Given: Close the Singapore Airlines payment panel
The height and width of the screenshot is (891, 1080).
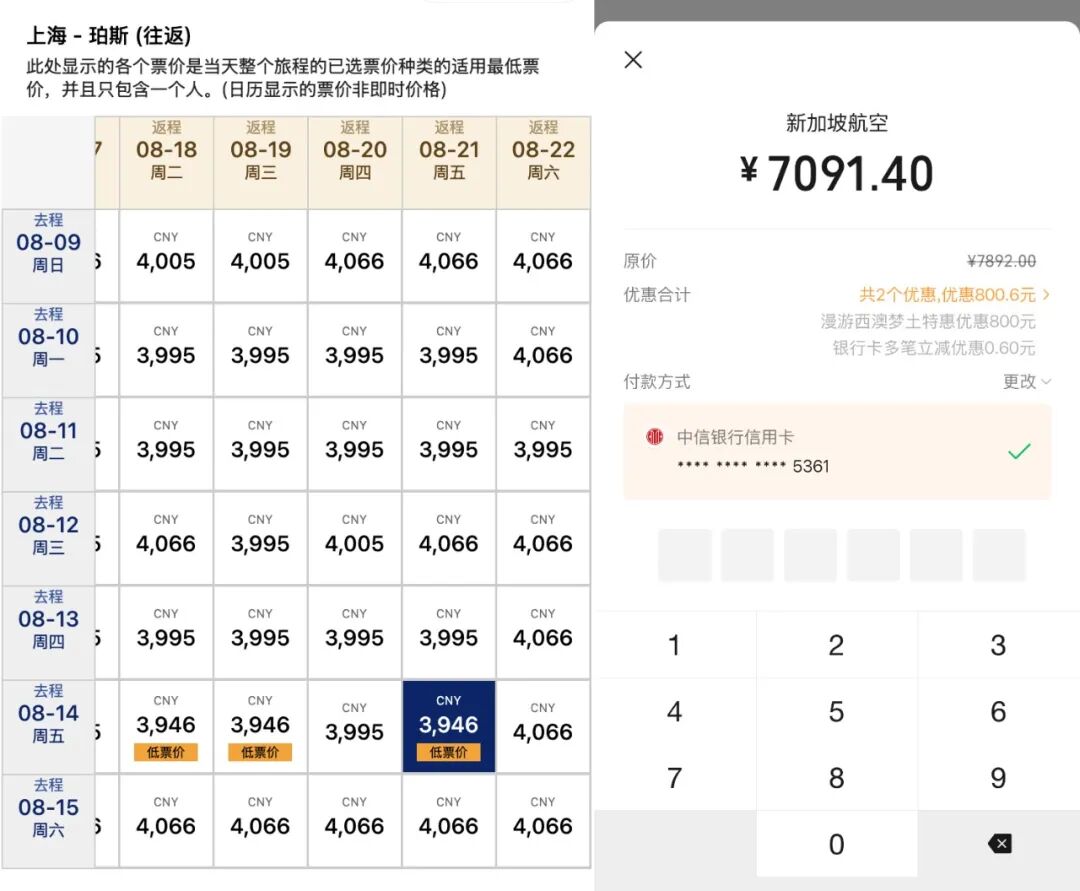Looking at the screenshot, I should pyautogui.click(x=632, y=60).
